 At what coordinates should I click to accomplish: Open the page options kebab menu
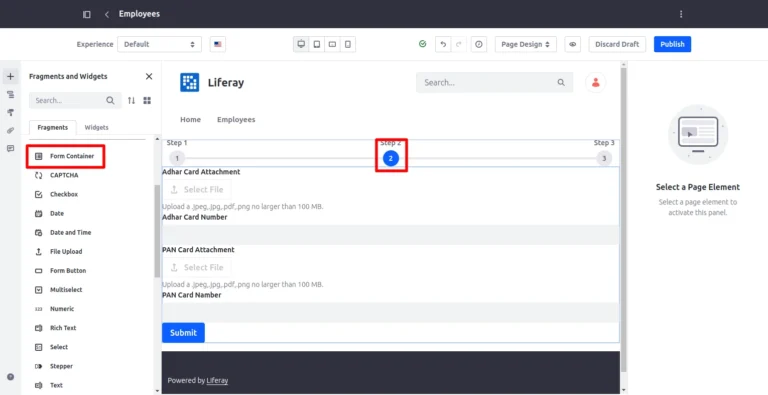pyautogui.click(x=681, y=14)
